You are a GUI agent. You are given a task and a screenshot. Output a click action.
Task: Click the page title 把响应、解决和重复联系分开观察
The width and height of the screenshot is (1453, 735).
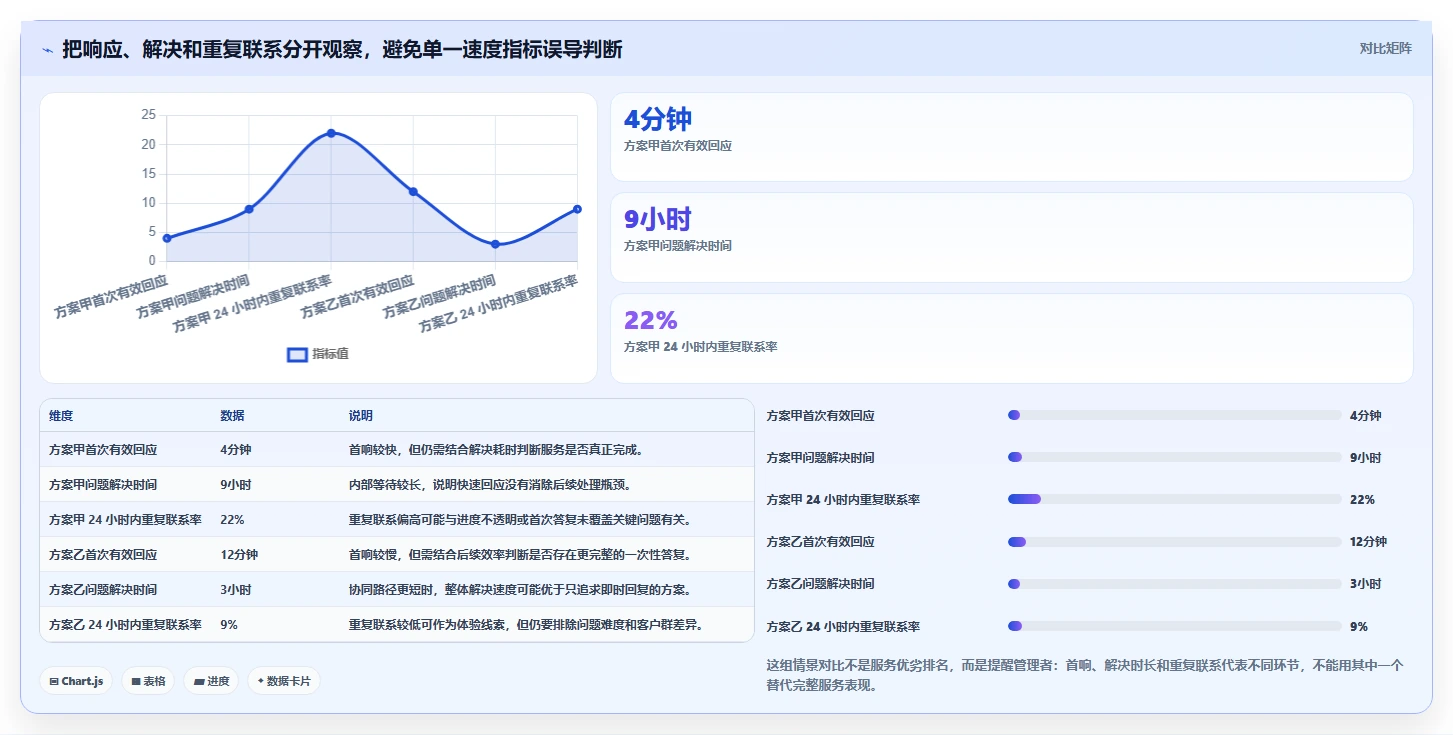(x=341, y=49)
